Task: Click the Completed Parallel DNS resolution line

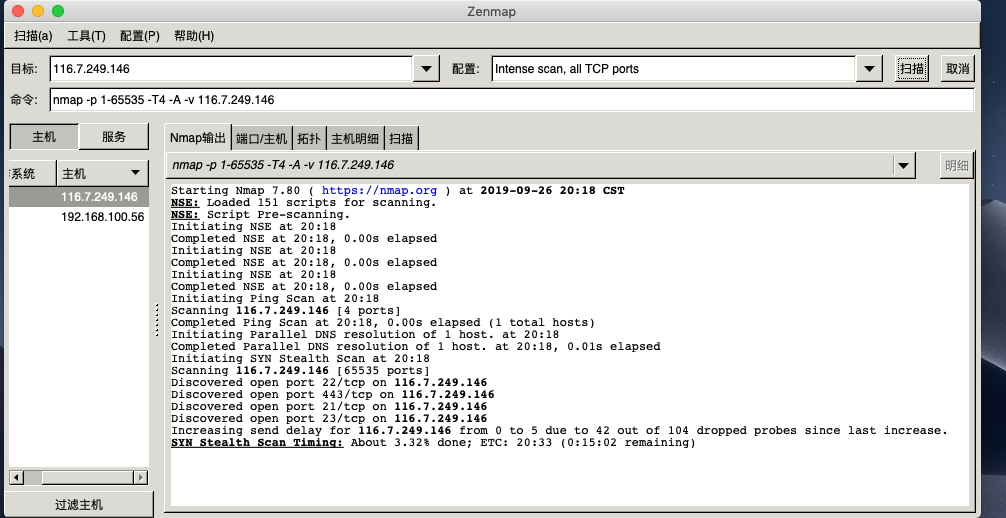Action: (415, 347)
